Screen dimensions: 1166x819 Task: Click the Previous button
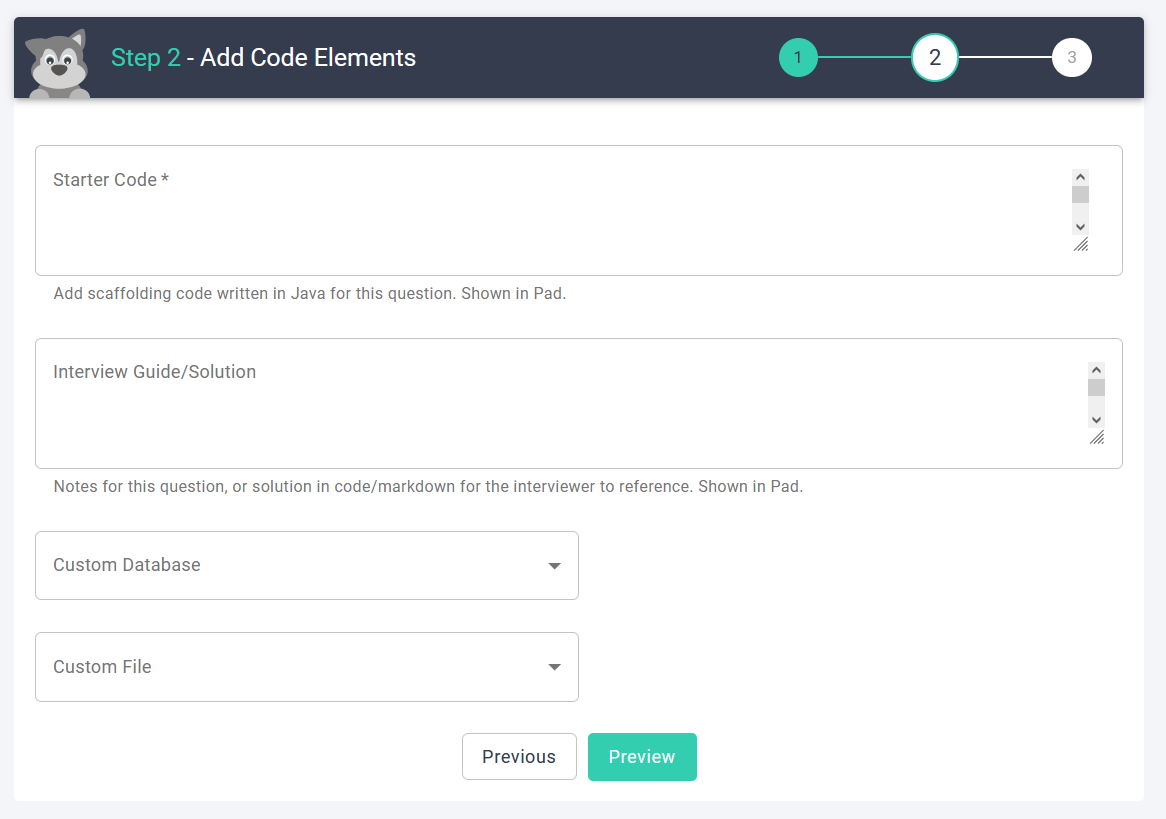[519, 757]
